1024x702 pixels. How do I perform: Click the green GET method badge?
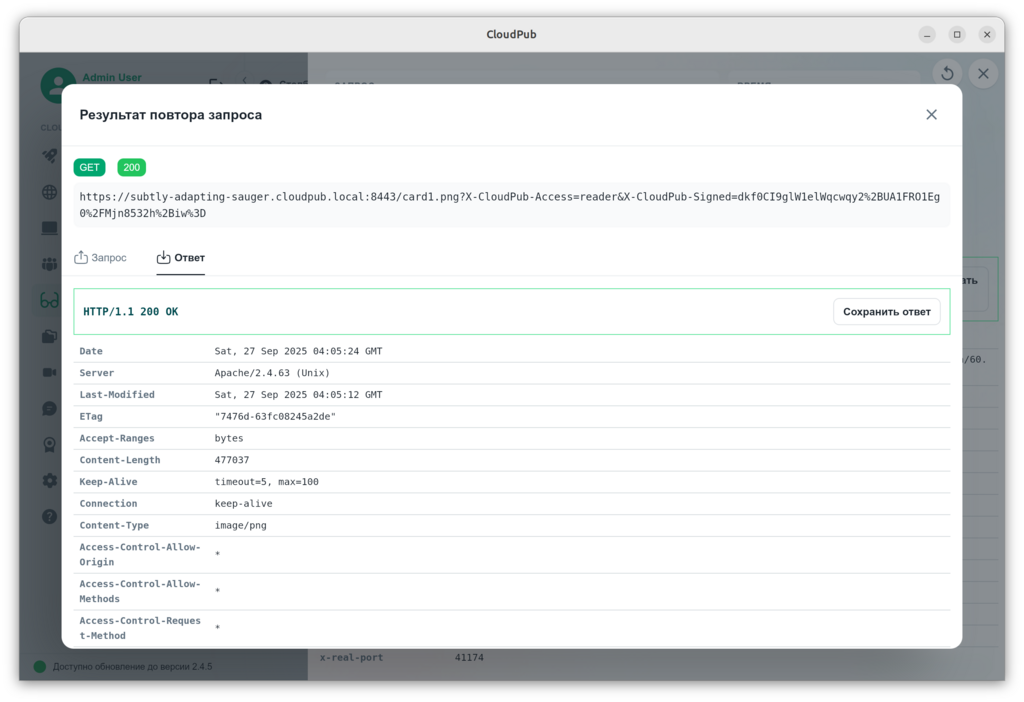(x=89, y=167)
